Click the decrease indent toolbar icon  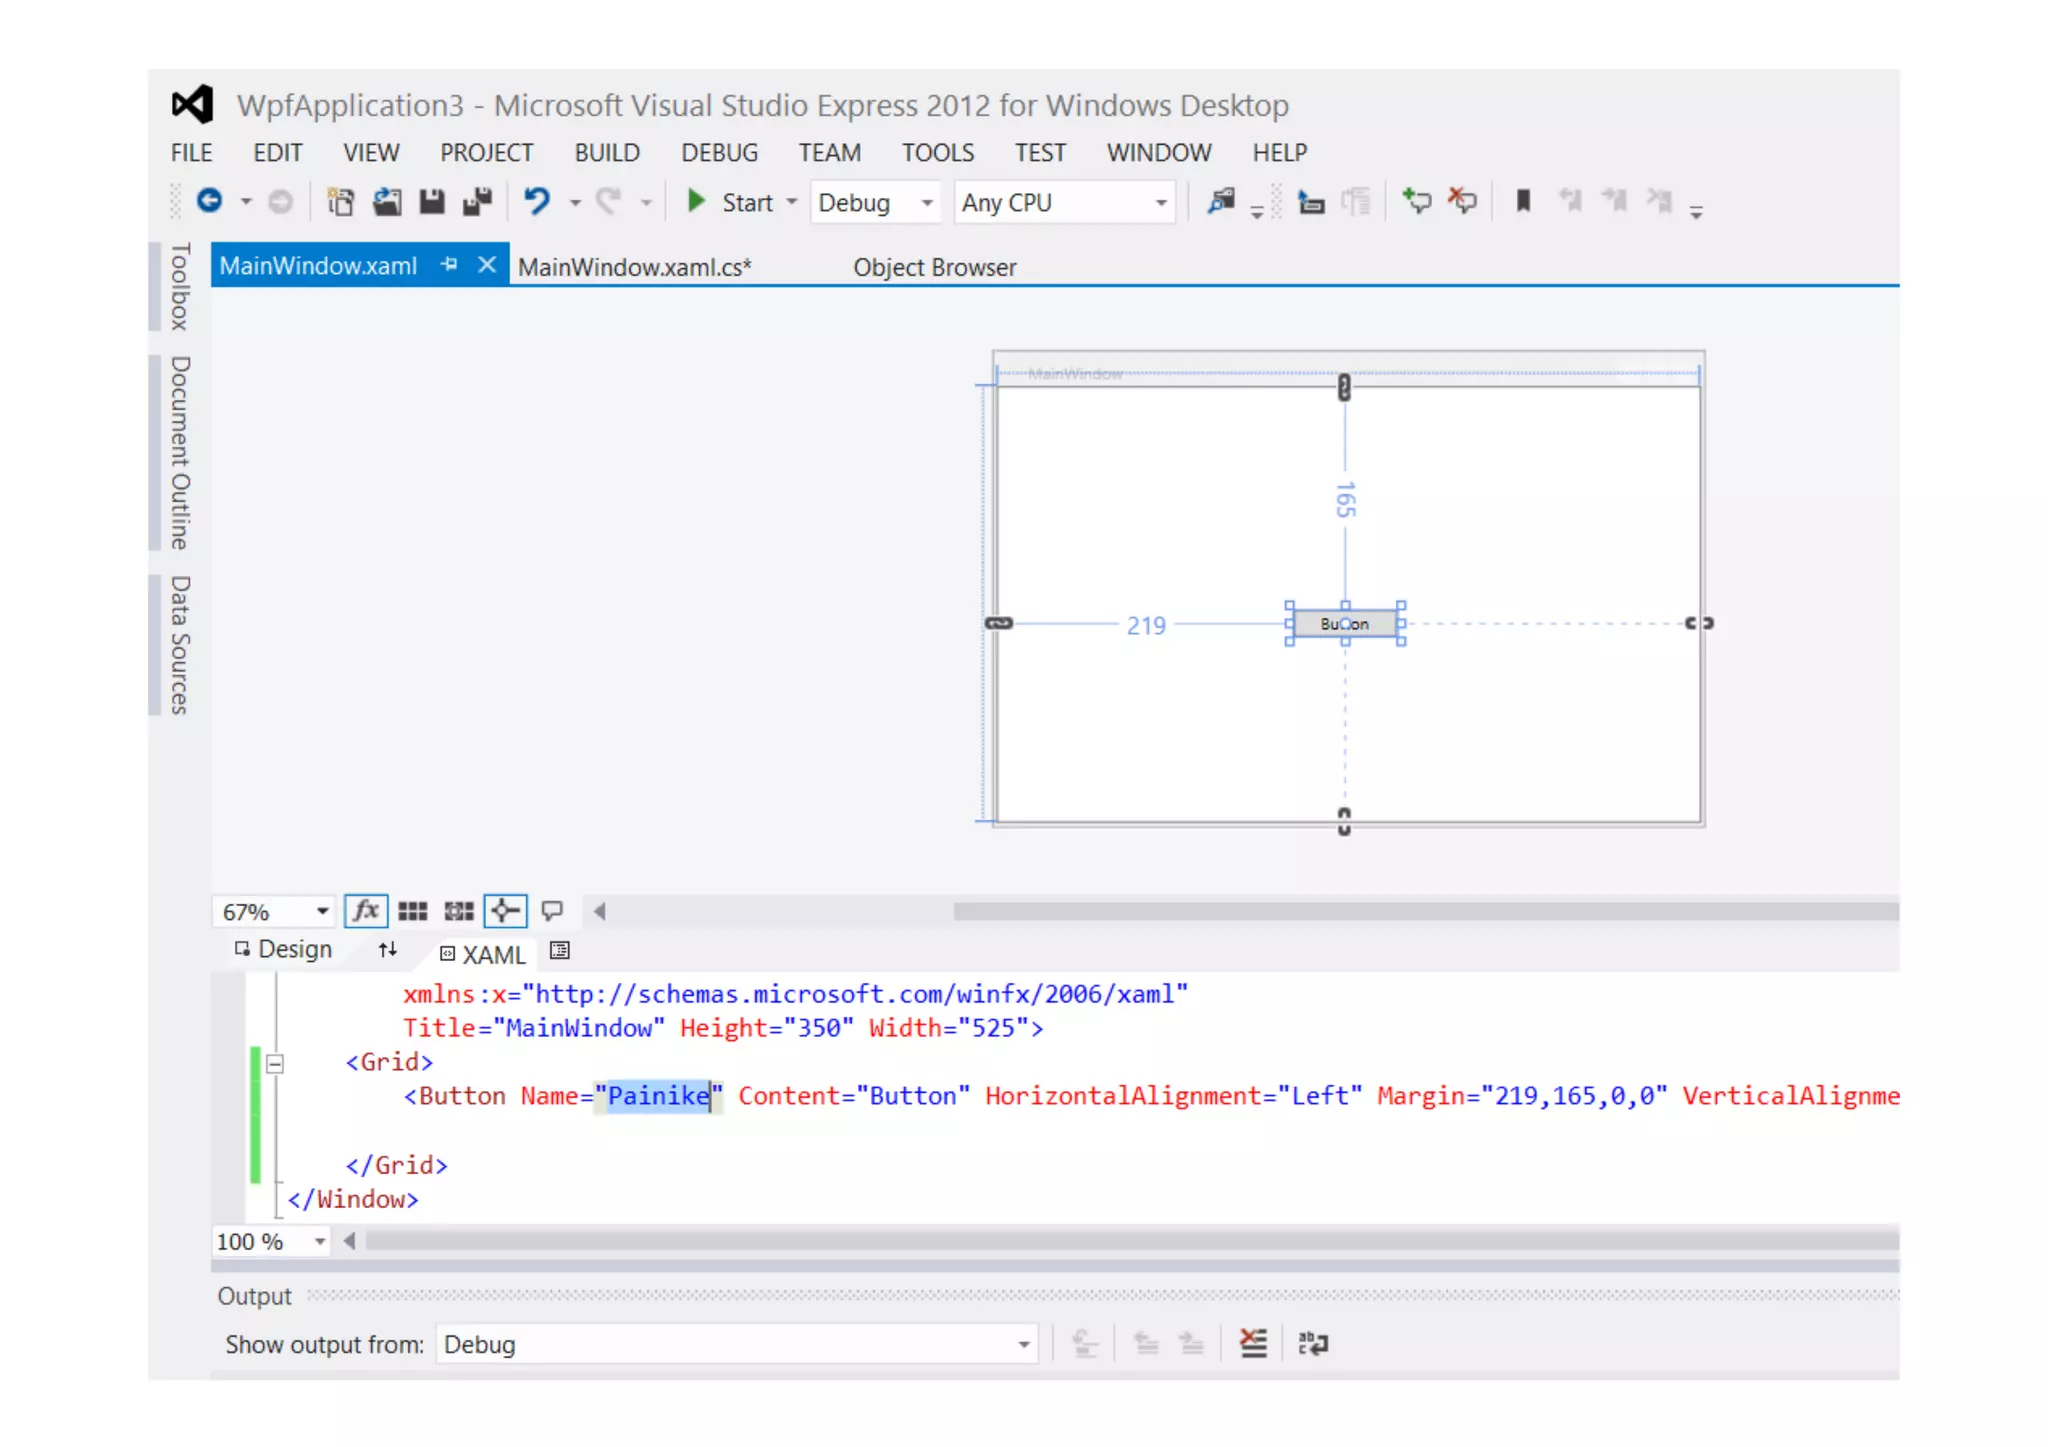[x=1311, y=203]
